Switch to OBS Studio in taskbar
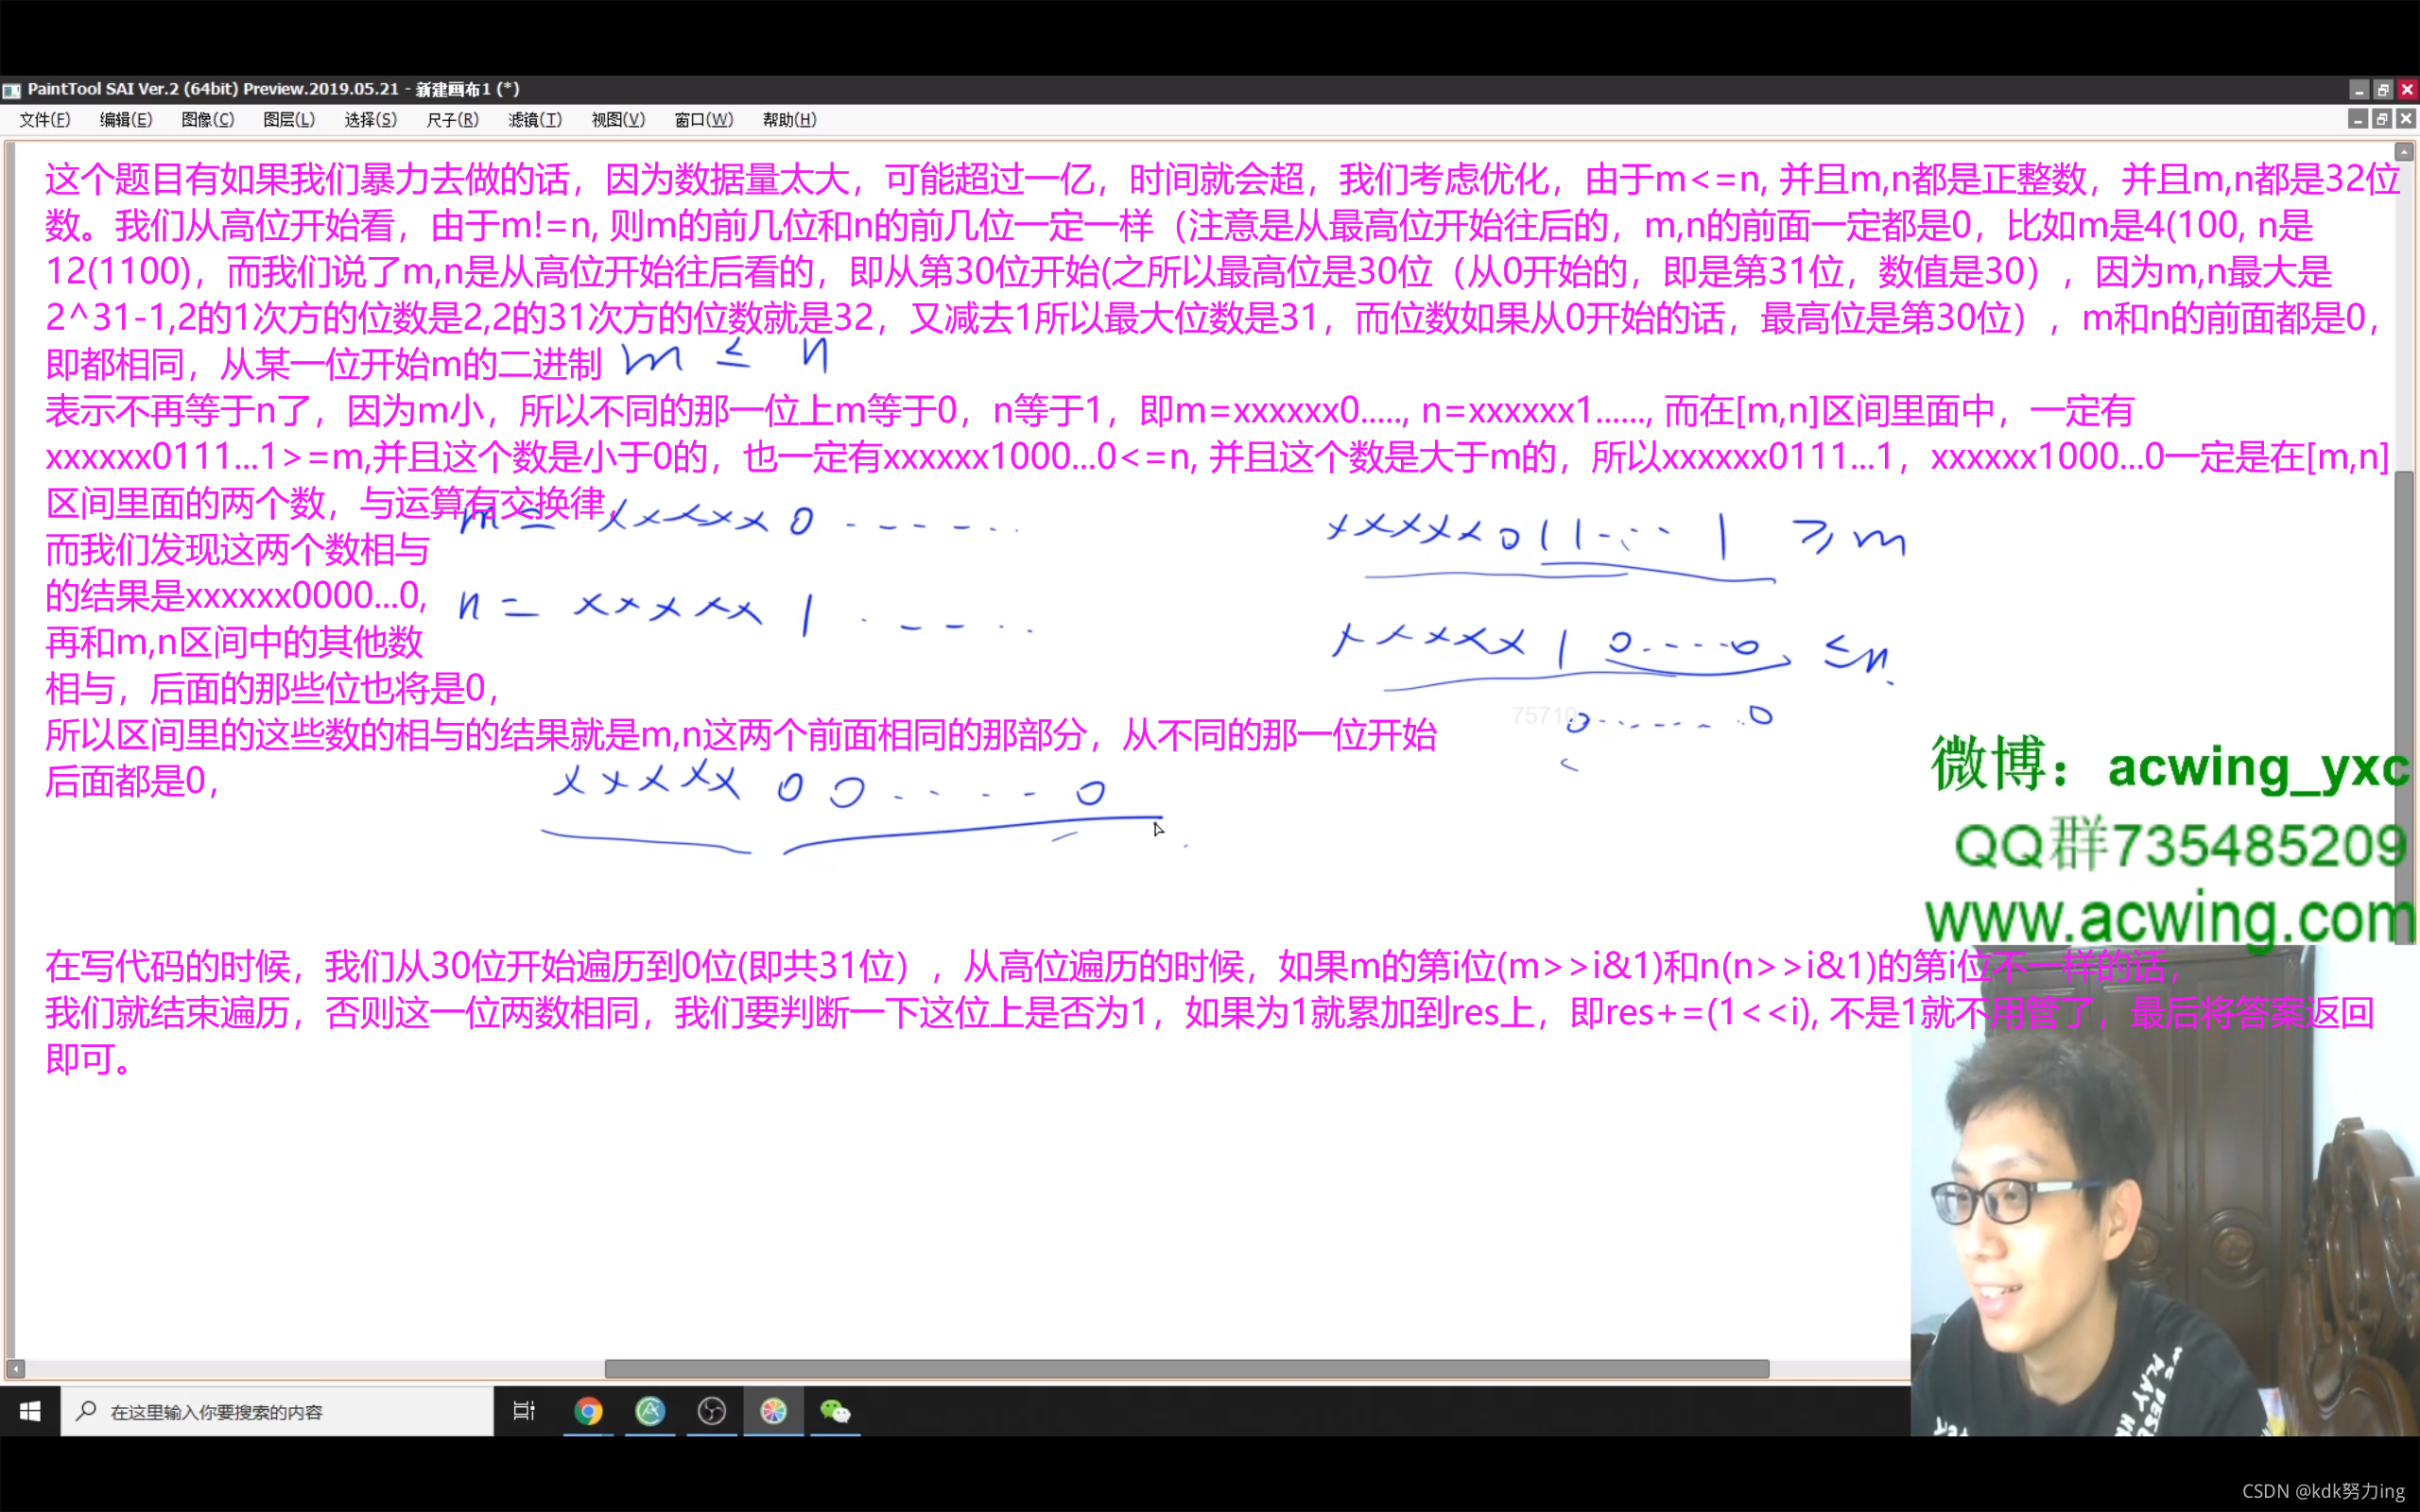 [712, 1411]
